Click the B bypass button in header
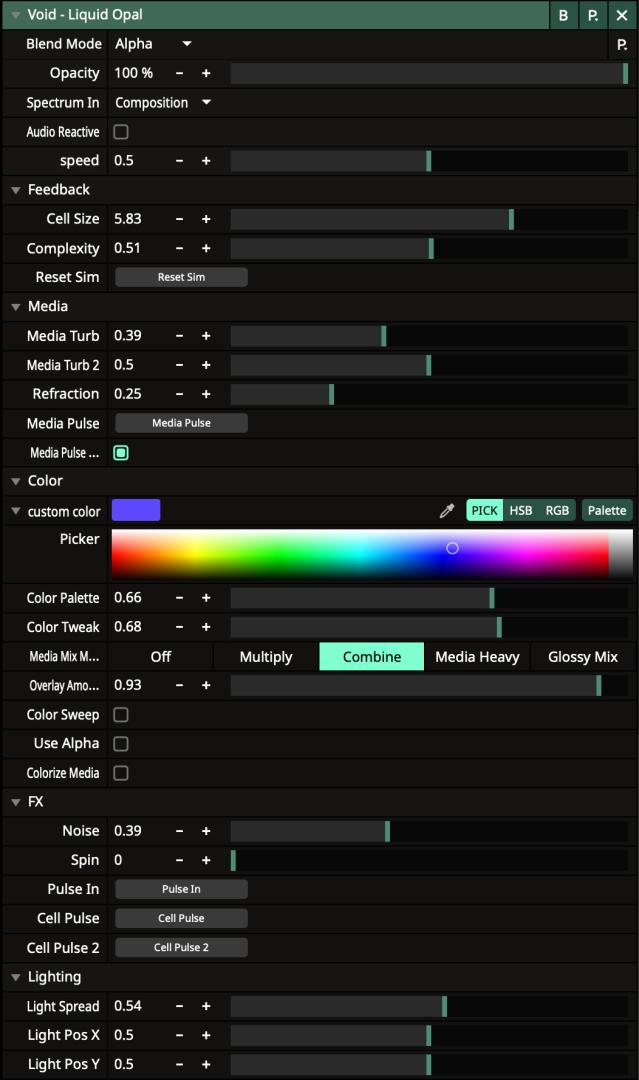The height and width of the screenshot is (1080, 639). click(x=563, y=15)
